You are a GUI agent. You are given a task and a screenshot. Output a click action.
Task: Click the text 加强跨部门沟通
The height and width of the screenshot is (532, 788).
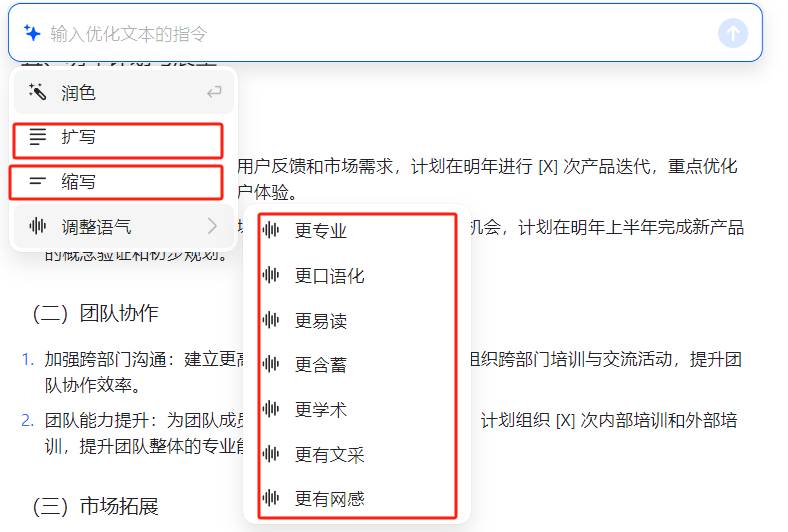105,359
